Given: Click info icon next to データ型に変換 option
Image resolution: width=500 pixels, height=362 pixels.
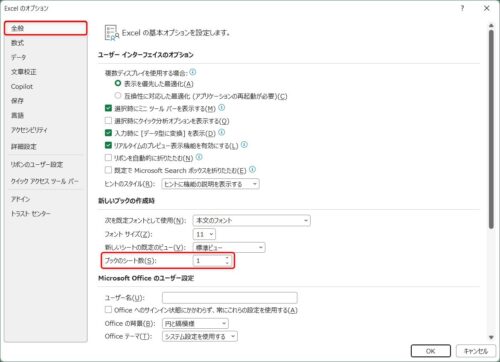Looking at the screenshot, I should pos(222,132).
